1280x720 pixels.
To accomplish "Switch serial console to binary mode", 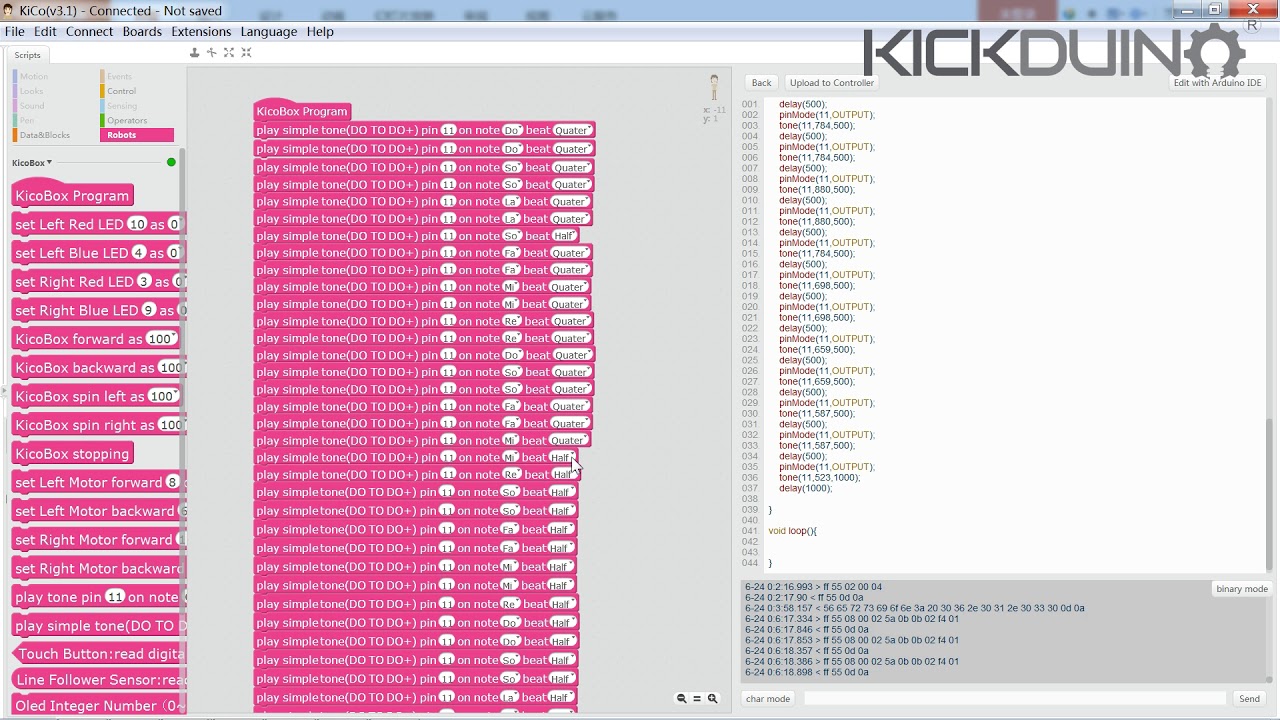I will (x=1241, y=589).
